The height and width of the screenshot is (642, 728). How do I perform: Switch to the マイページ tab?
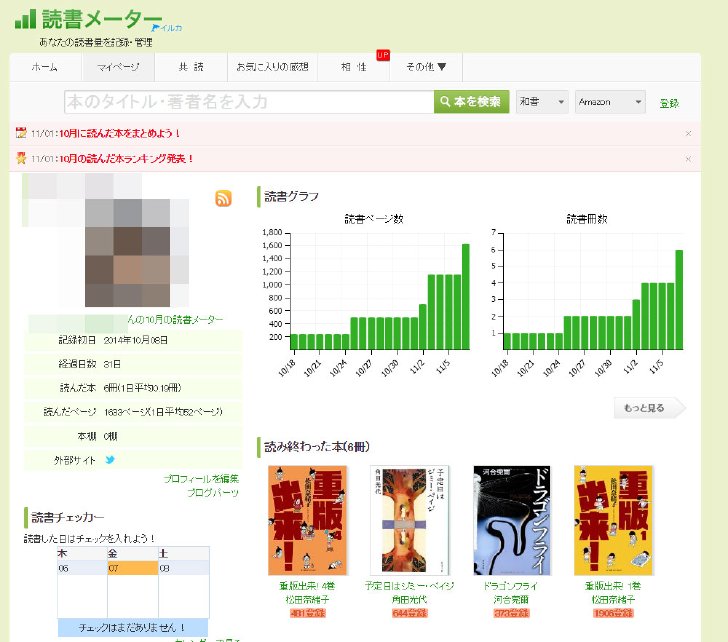pyautogui.click(x=118, y=67)
